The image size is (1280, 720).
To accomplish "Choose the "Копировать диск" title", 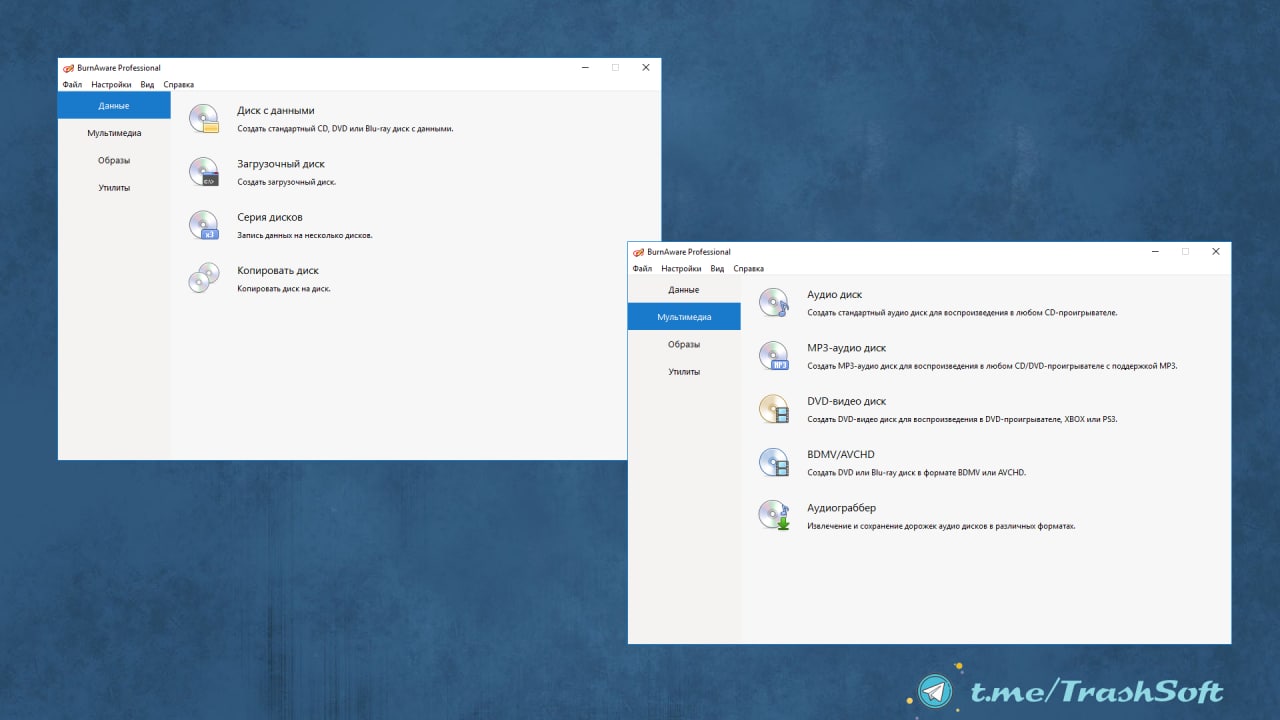I will (x=278, y=271).
